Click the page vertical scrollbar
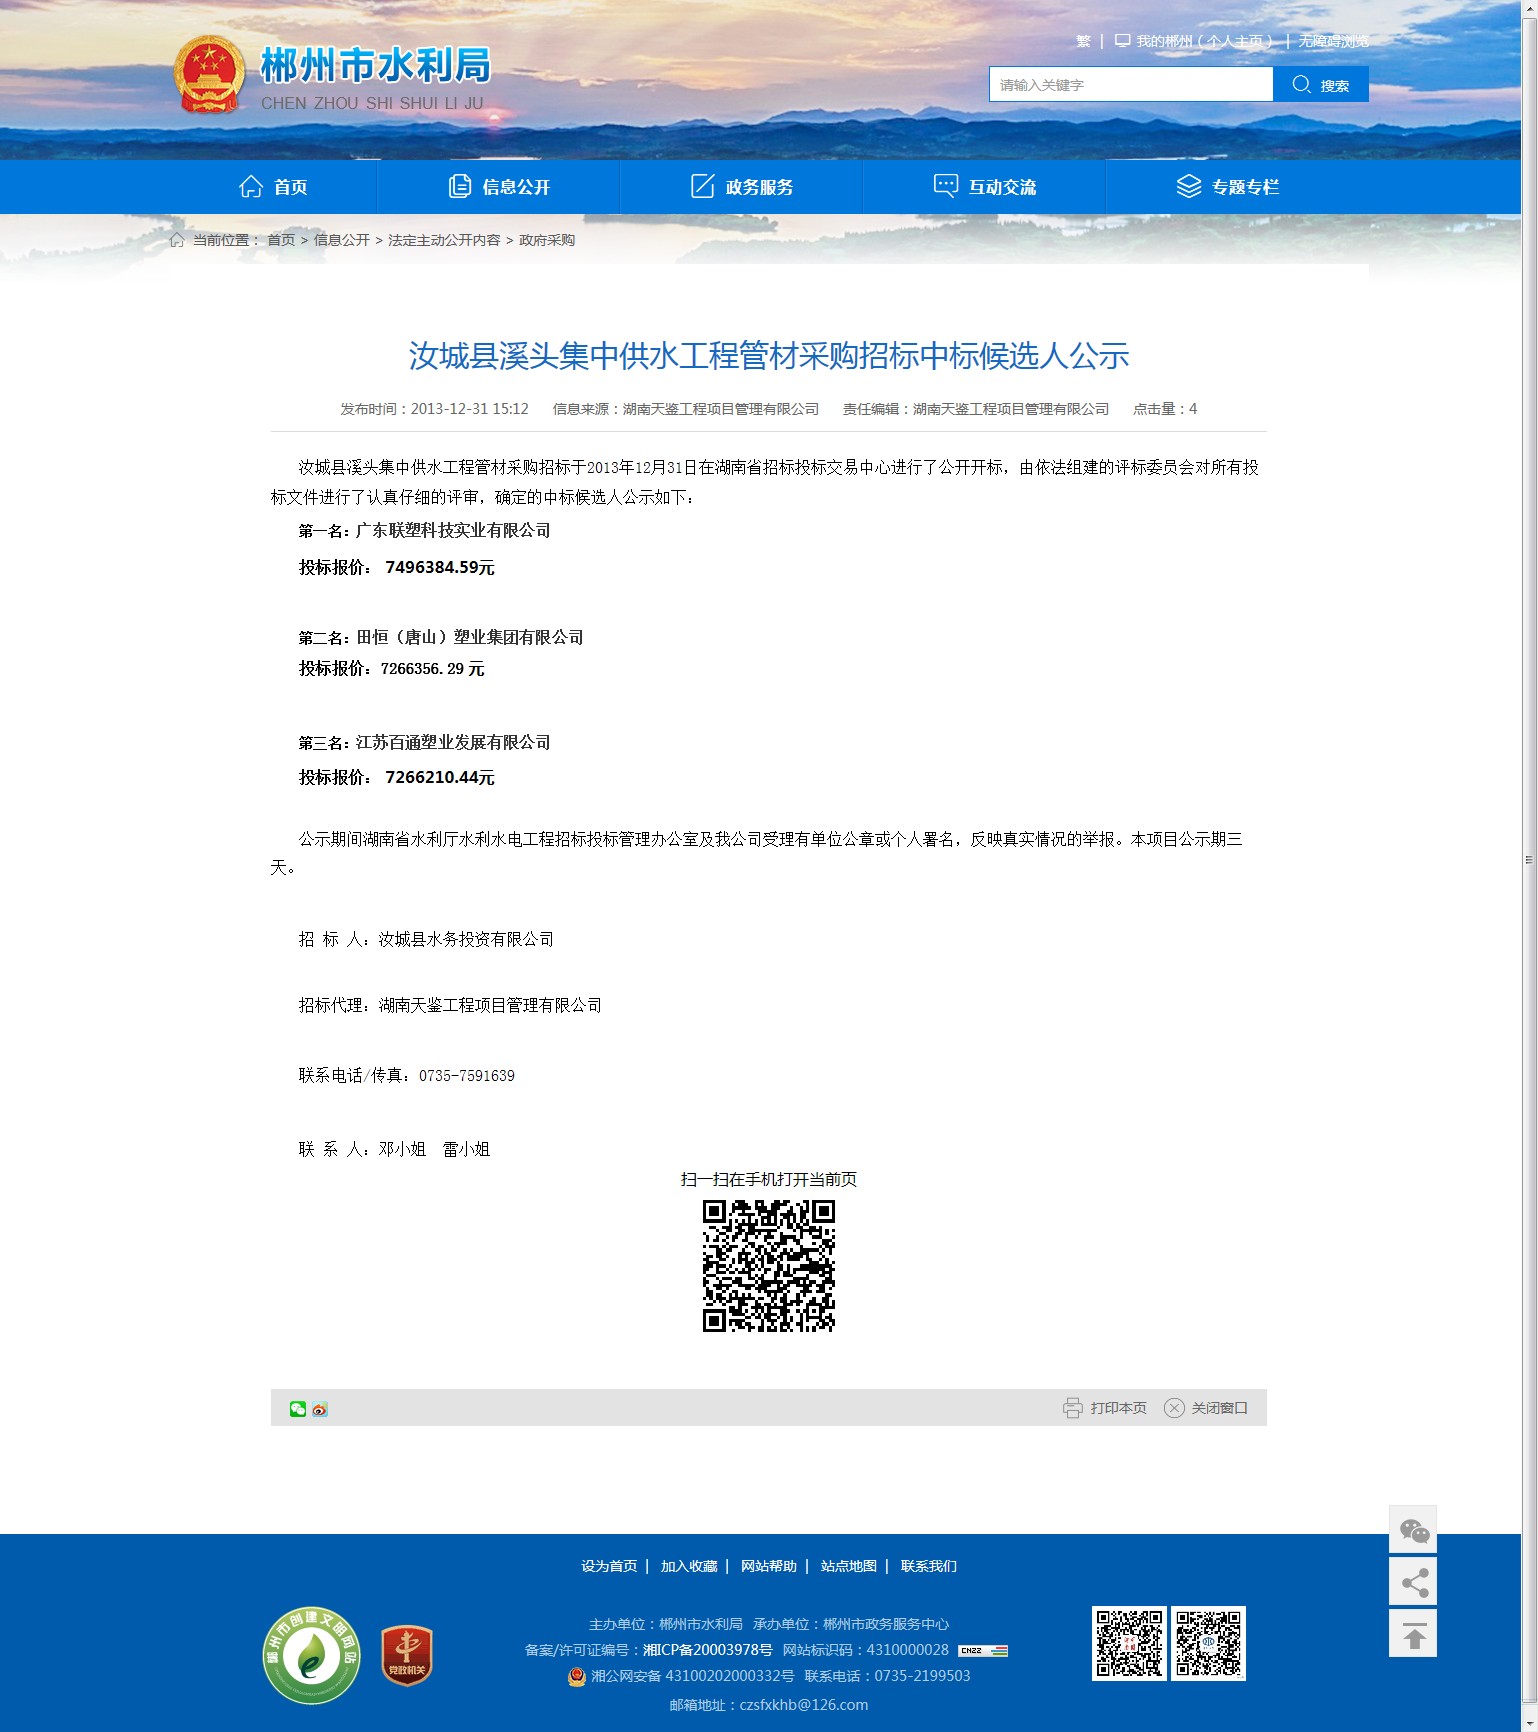The width and height of the screenshot is (1538, 1732). click(1529, 860)
